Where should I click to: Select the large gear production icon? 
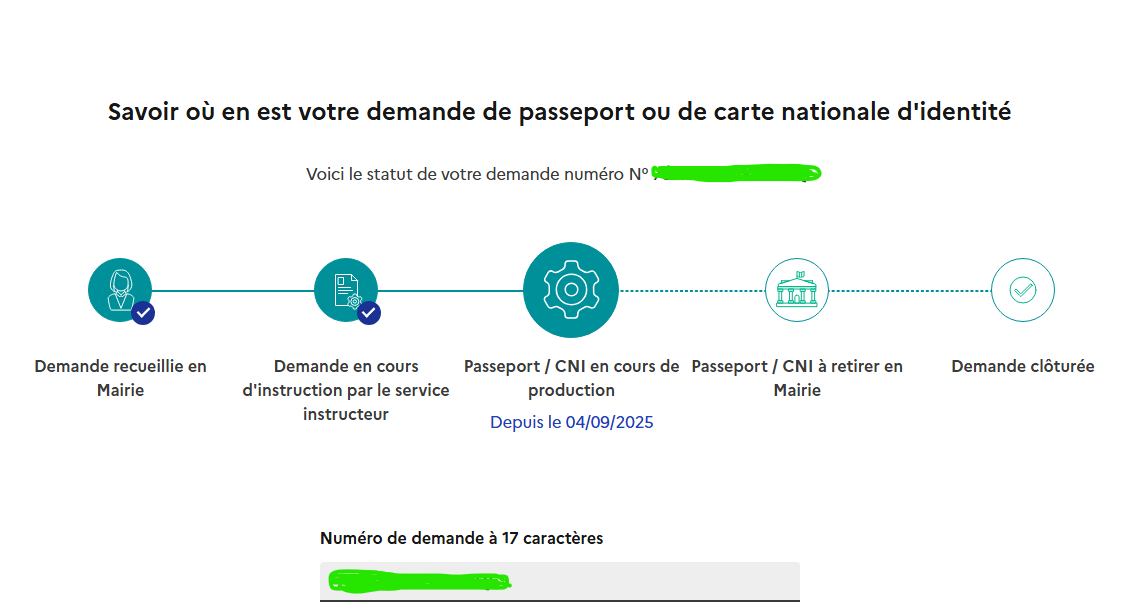[571, 290]
